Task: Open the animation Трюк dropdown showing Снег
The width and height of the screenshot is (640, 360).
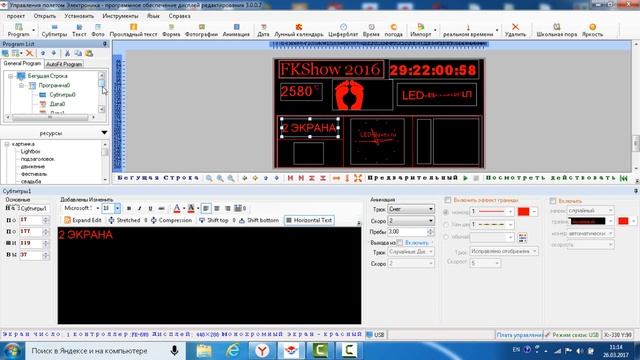Action: (411, 209)
